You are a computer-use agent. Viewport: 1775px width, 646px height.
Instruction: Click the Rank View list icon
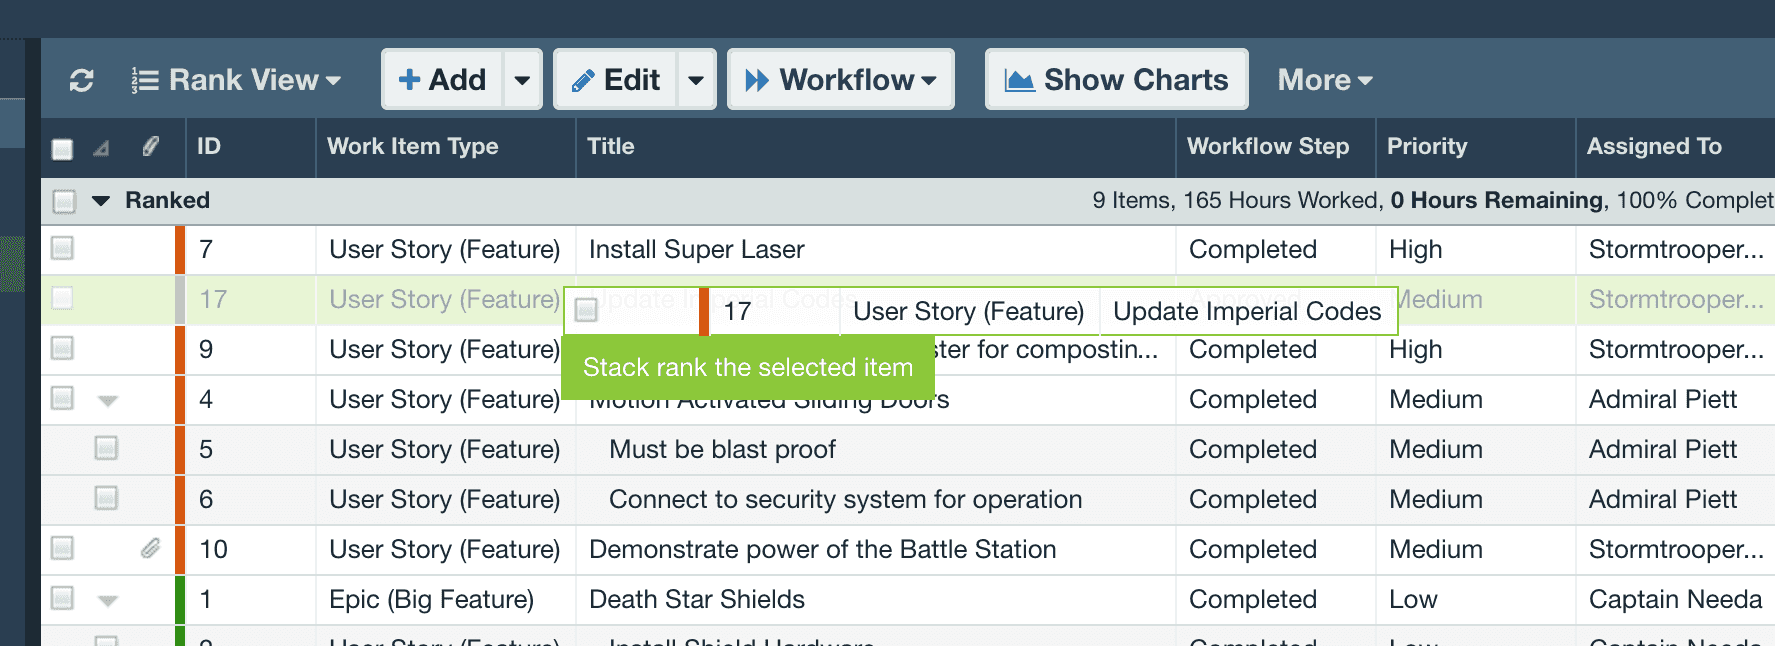145,80
